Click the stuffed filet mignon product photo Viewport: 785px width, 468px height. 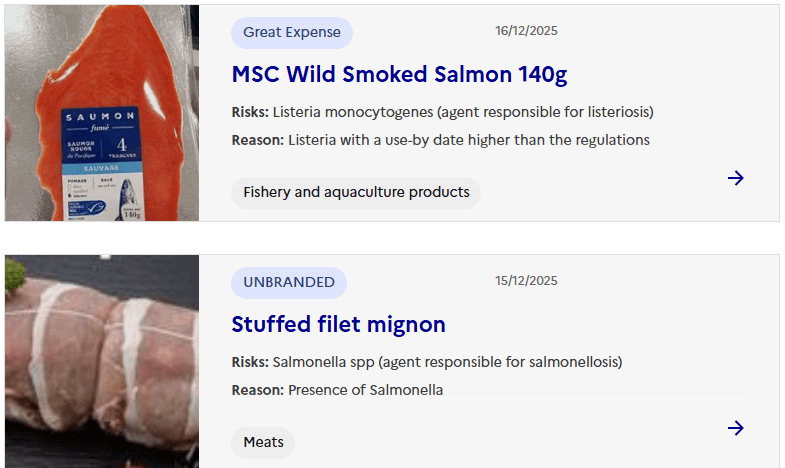pyautogui.click(x=102, y=370)
